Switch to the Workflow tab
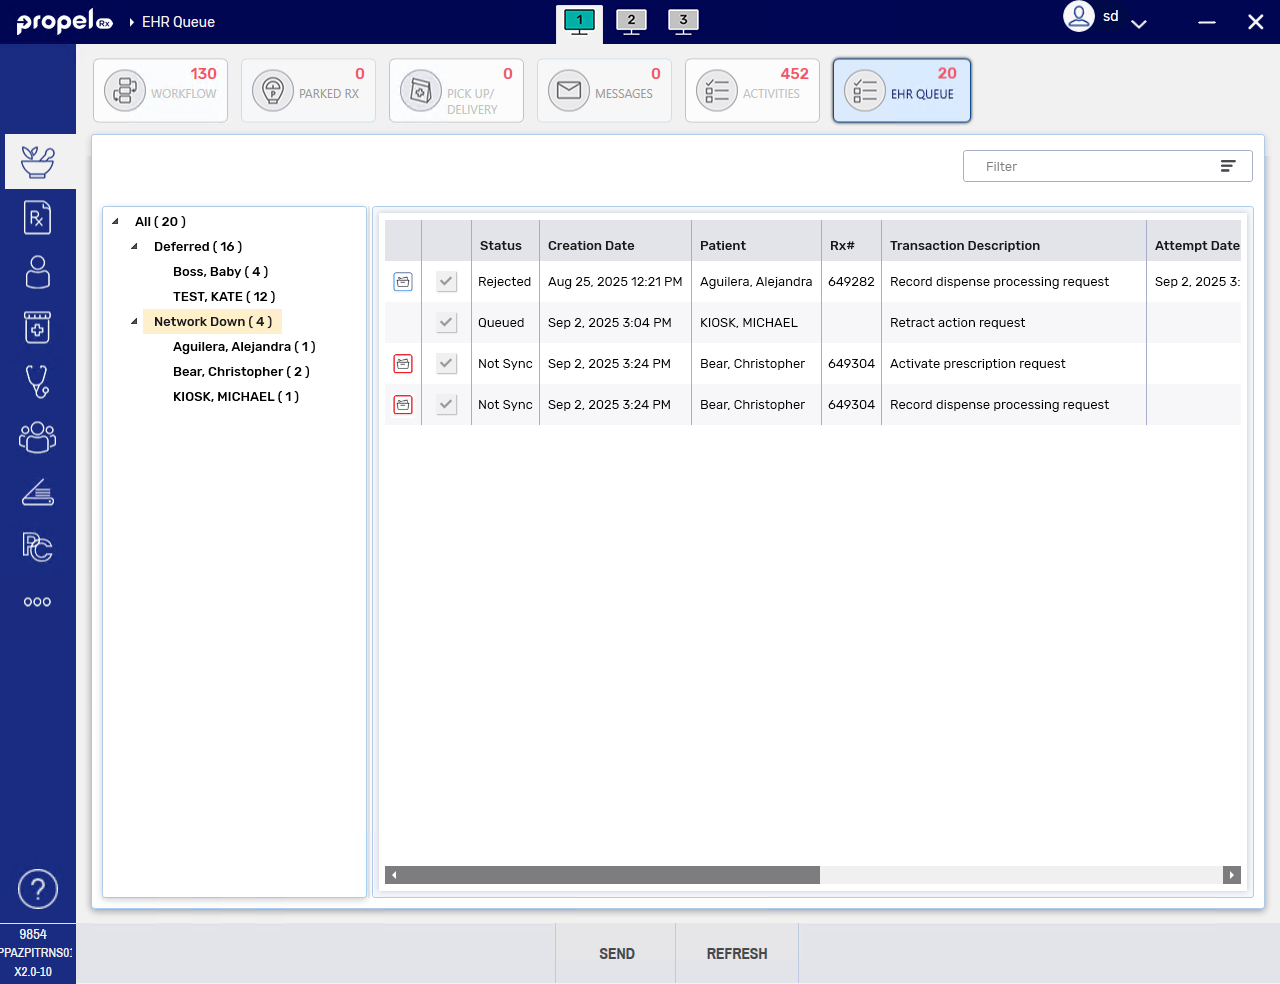Viewport: 1280px width, 984px height. pyautogui.click(x=160, y=90)
